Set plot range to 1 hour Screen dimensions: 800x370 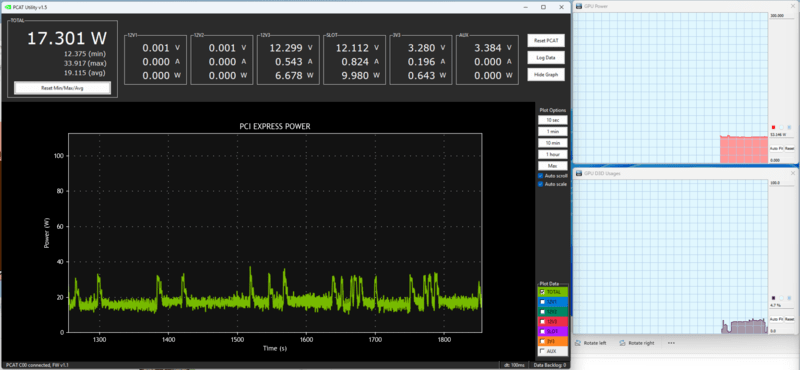point(553,154)
